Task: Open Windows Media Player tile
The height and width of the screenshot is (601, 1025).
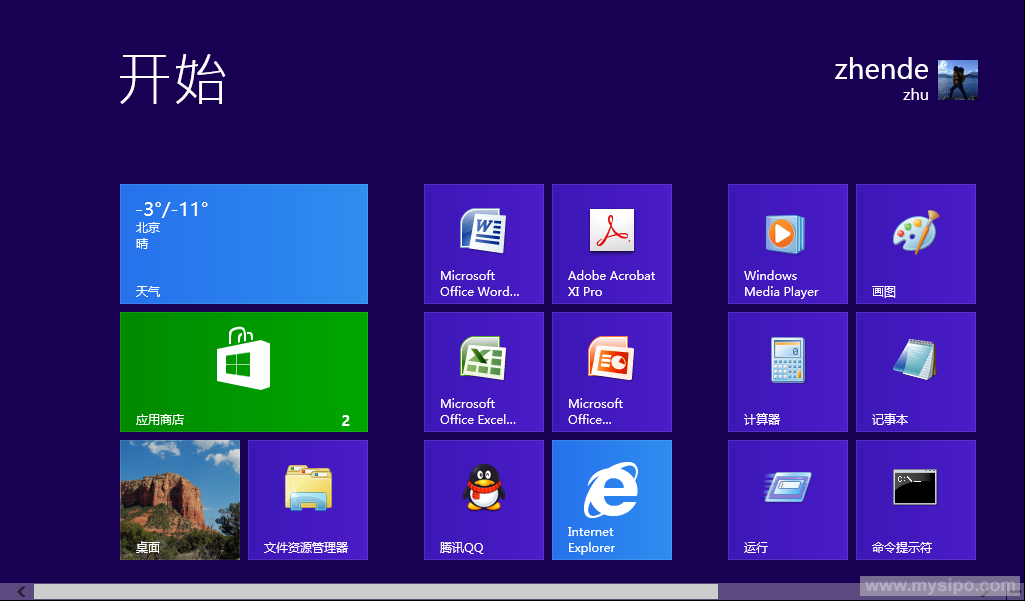Action: (788, 244)
